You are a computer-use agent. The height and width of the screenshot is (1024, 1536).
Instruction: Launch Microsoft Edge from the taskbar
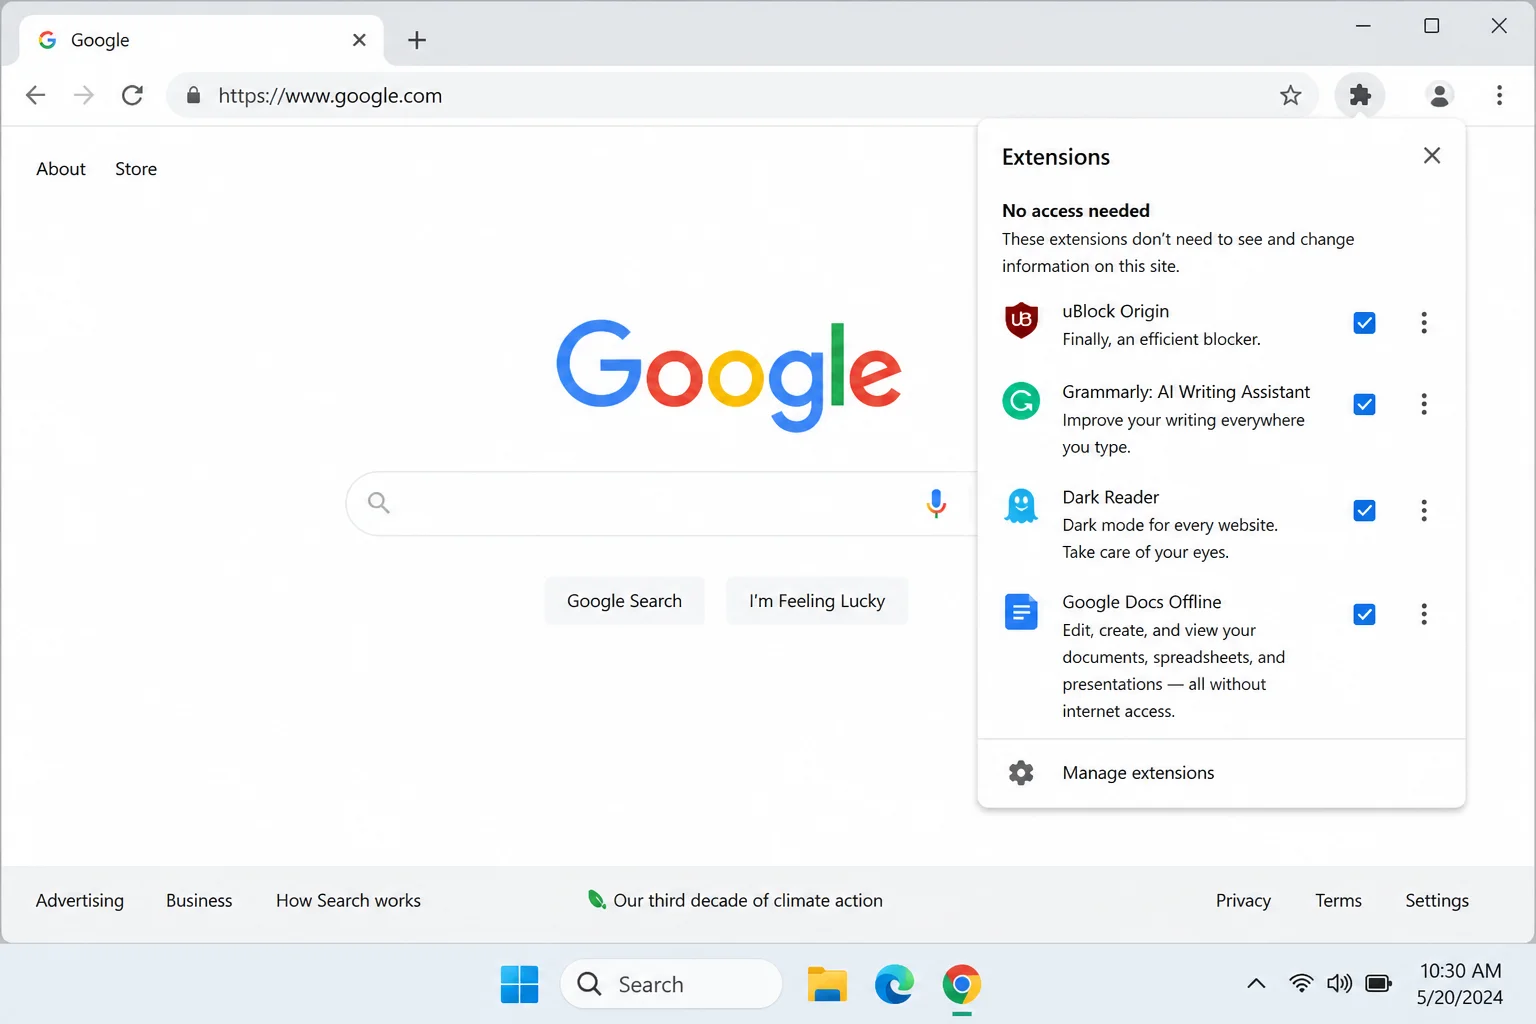click(894, 984)
